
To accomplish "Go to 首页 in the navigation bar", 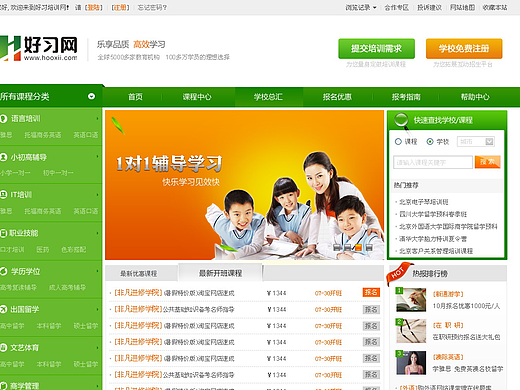I will (x=135, y=97).
